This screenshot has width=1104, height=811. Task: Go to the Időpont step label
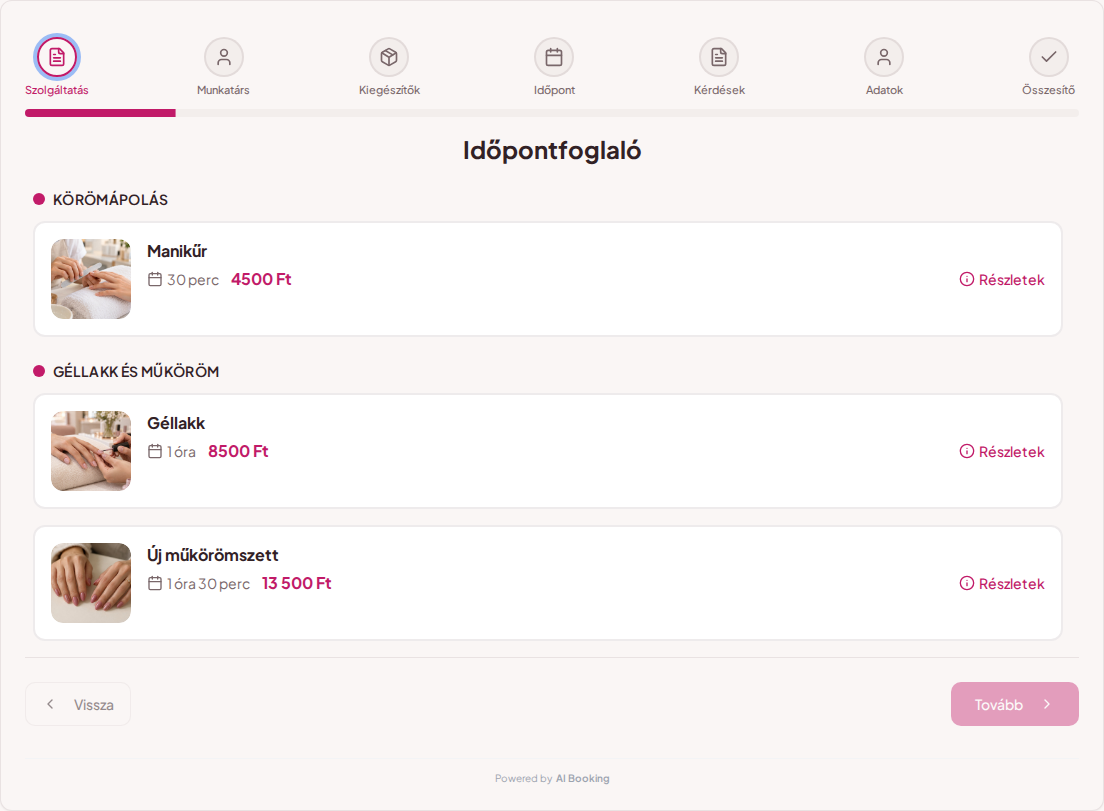554,90
